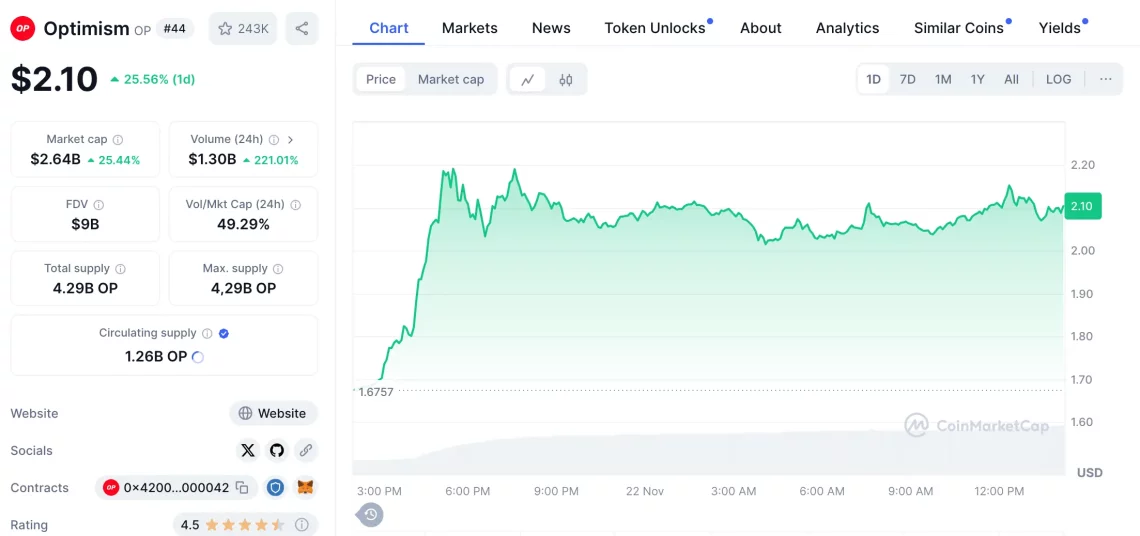
Task: Toggle LOG scale on chart
Action: click(x=1059, y=79)
